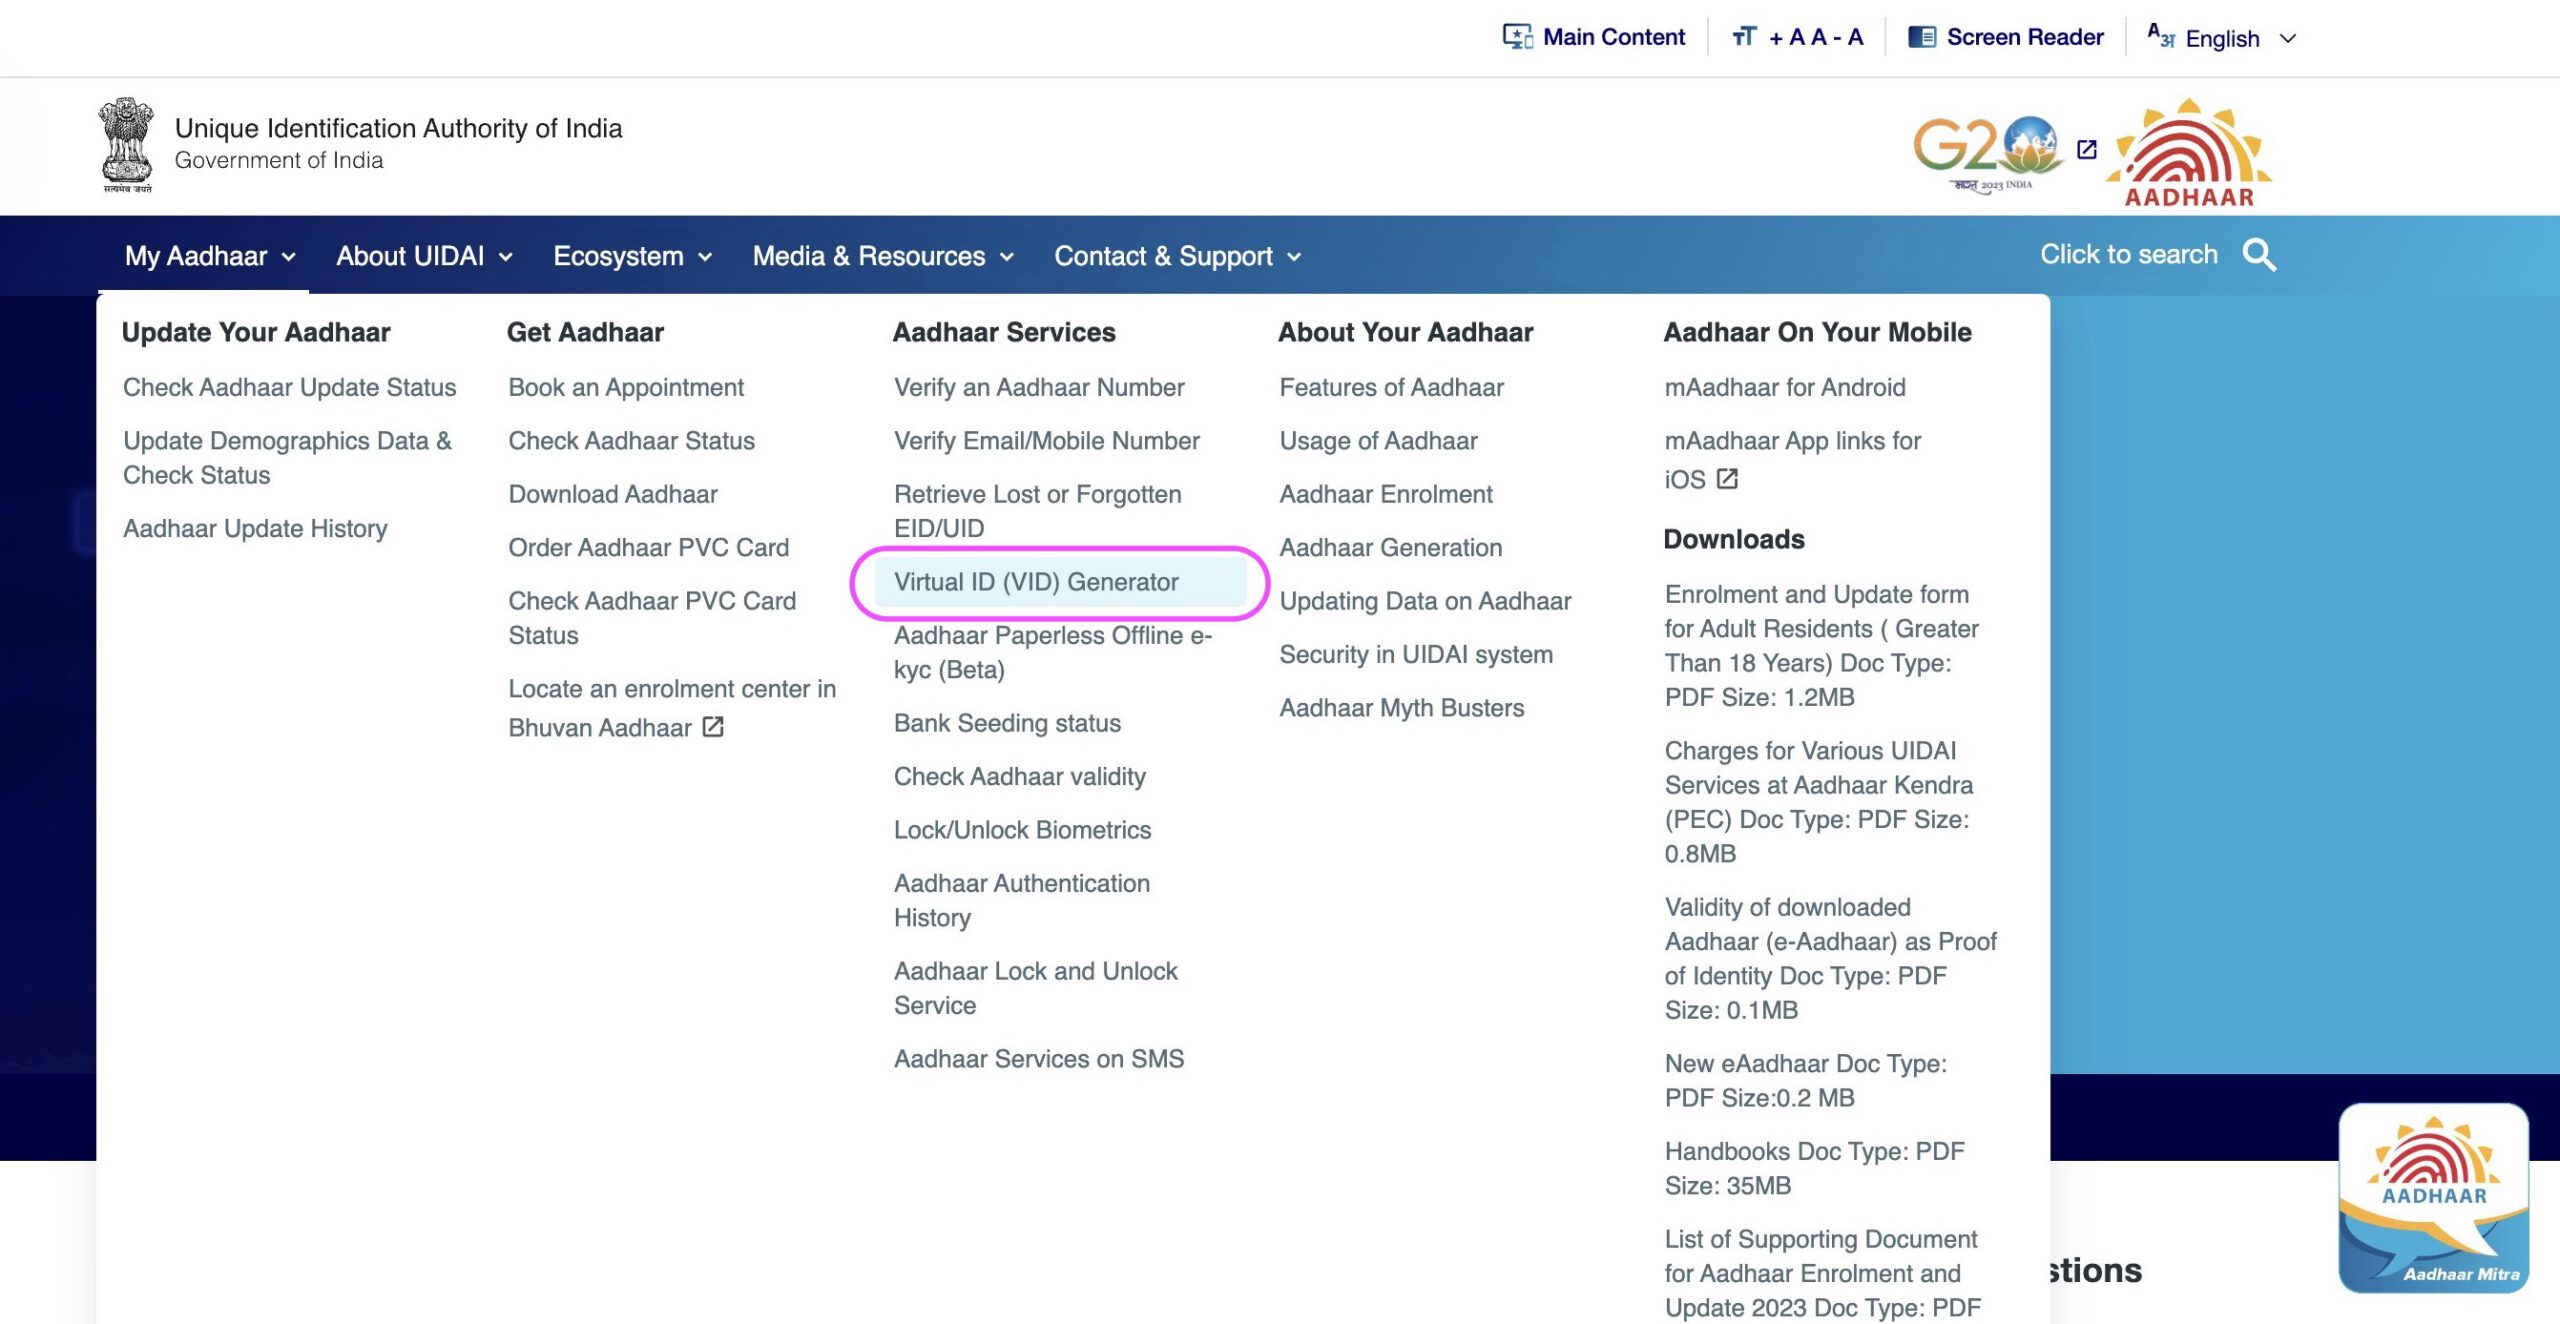Expand the Ecosystem menu
The image size is (2560, 1324).
coord(632,256)
